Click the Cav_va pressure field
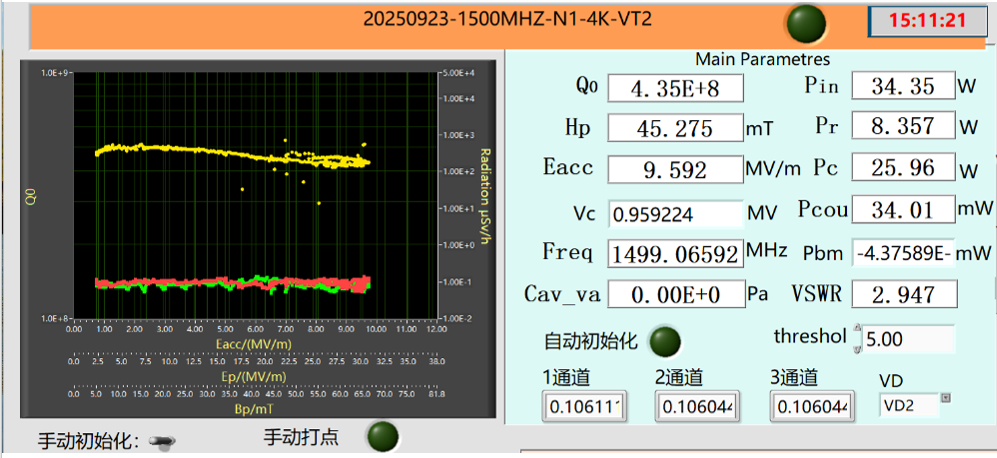 pos(676,295)
